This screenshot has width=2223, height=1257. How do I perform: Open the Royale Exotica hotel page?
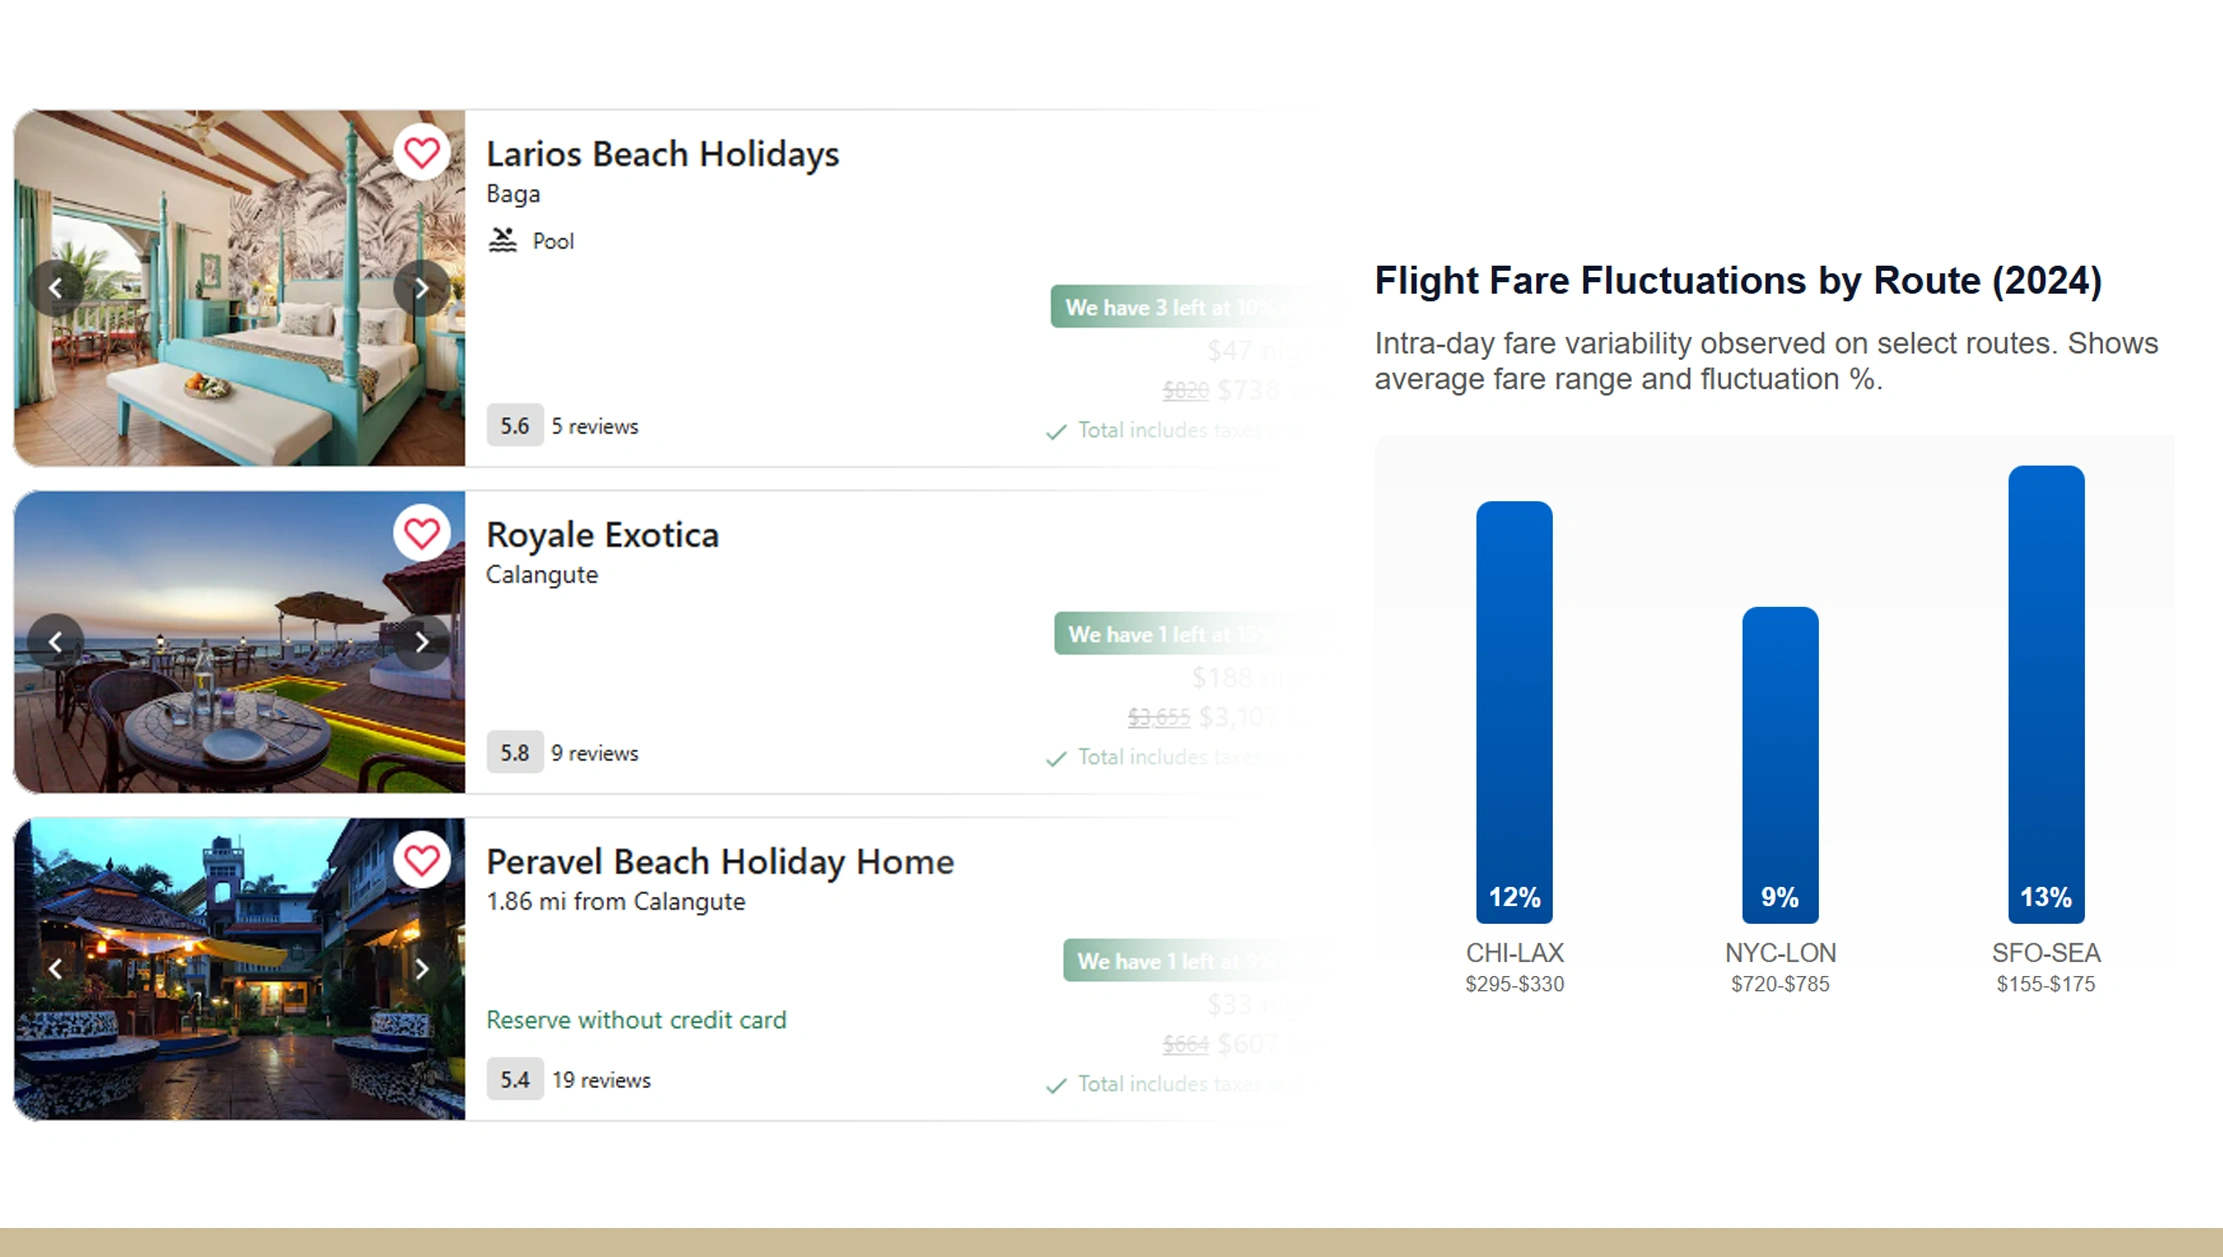tap(602, 534)
